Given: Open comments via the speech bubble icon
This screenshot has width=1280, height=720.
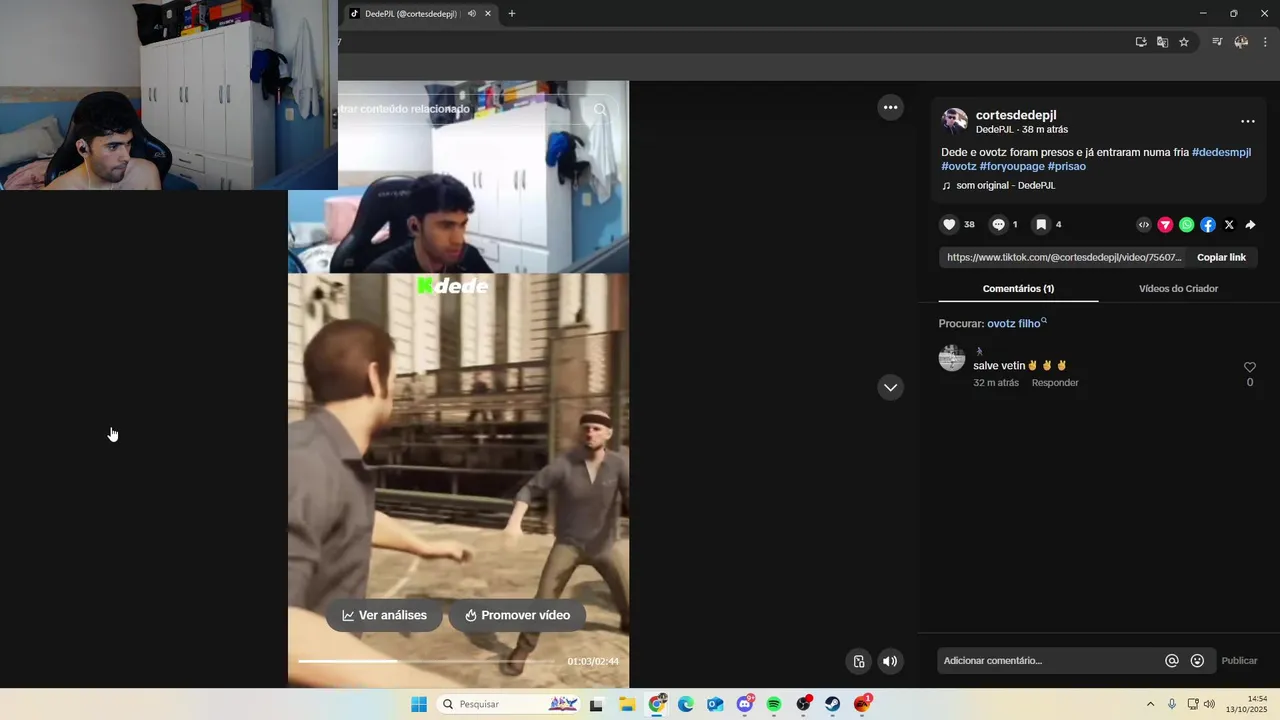Looking at the screenshot, I should pos(998,225).
